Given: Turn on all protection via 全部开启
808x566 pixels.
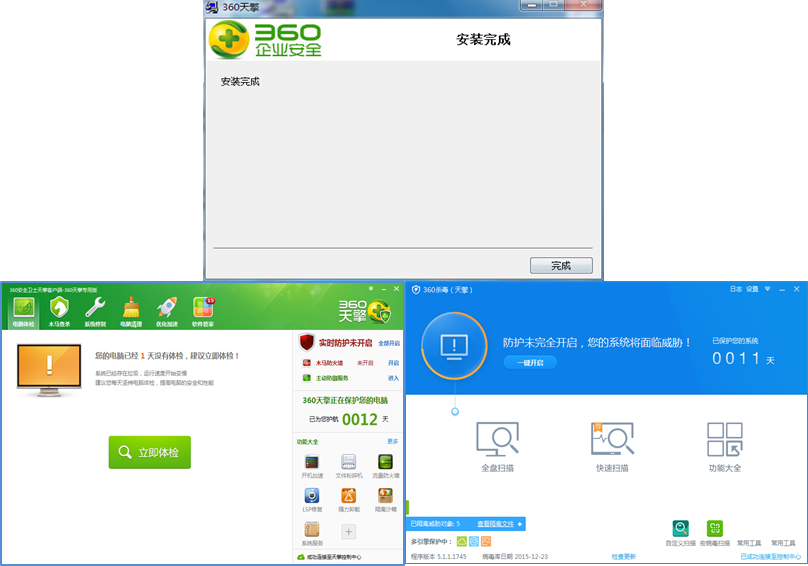Looking at the screenshot, I should 388,343.
